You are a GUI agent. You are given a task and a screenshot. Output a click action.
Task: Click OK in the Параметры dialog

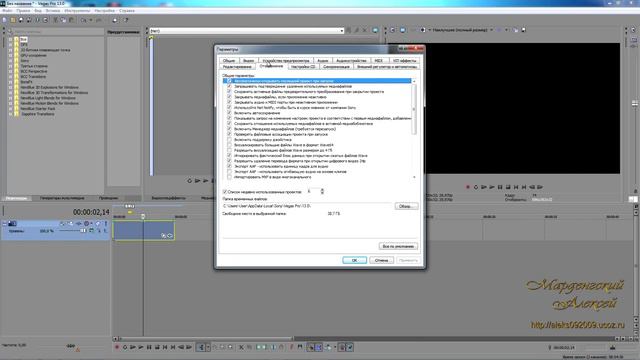(x=354, y=260)
